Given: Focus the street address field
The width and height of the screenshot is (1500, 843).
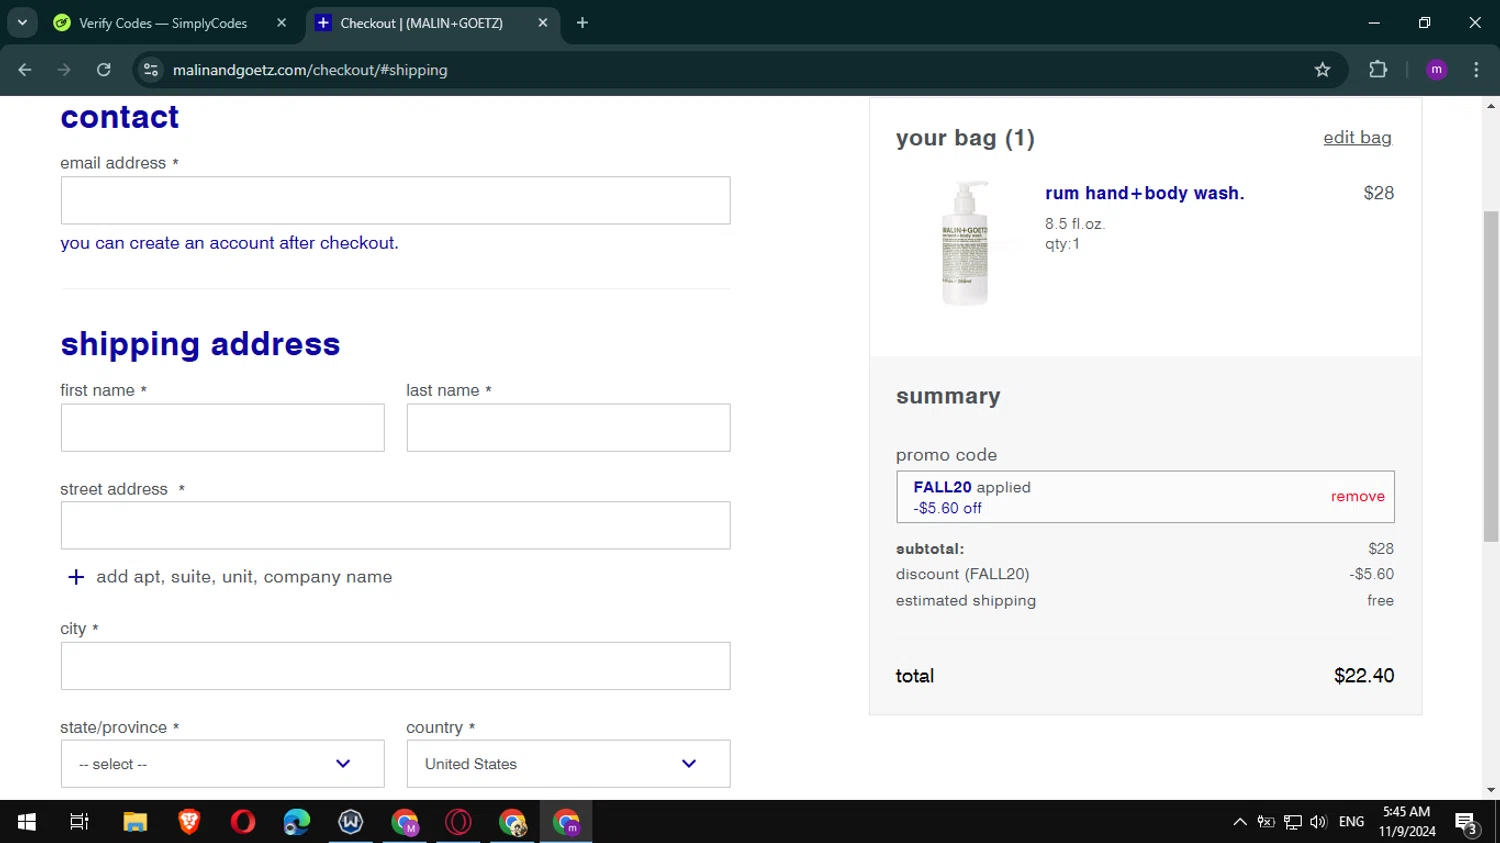Looking at the screenshot, I should pos(395,526).
